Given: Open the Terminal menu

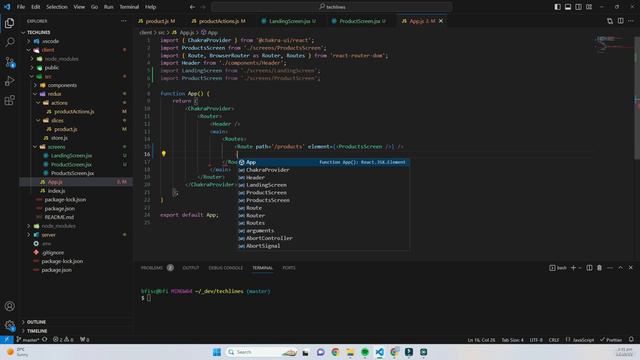Looking at the screenshot, I should (x=129, y=7).
